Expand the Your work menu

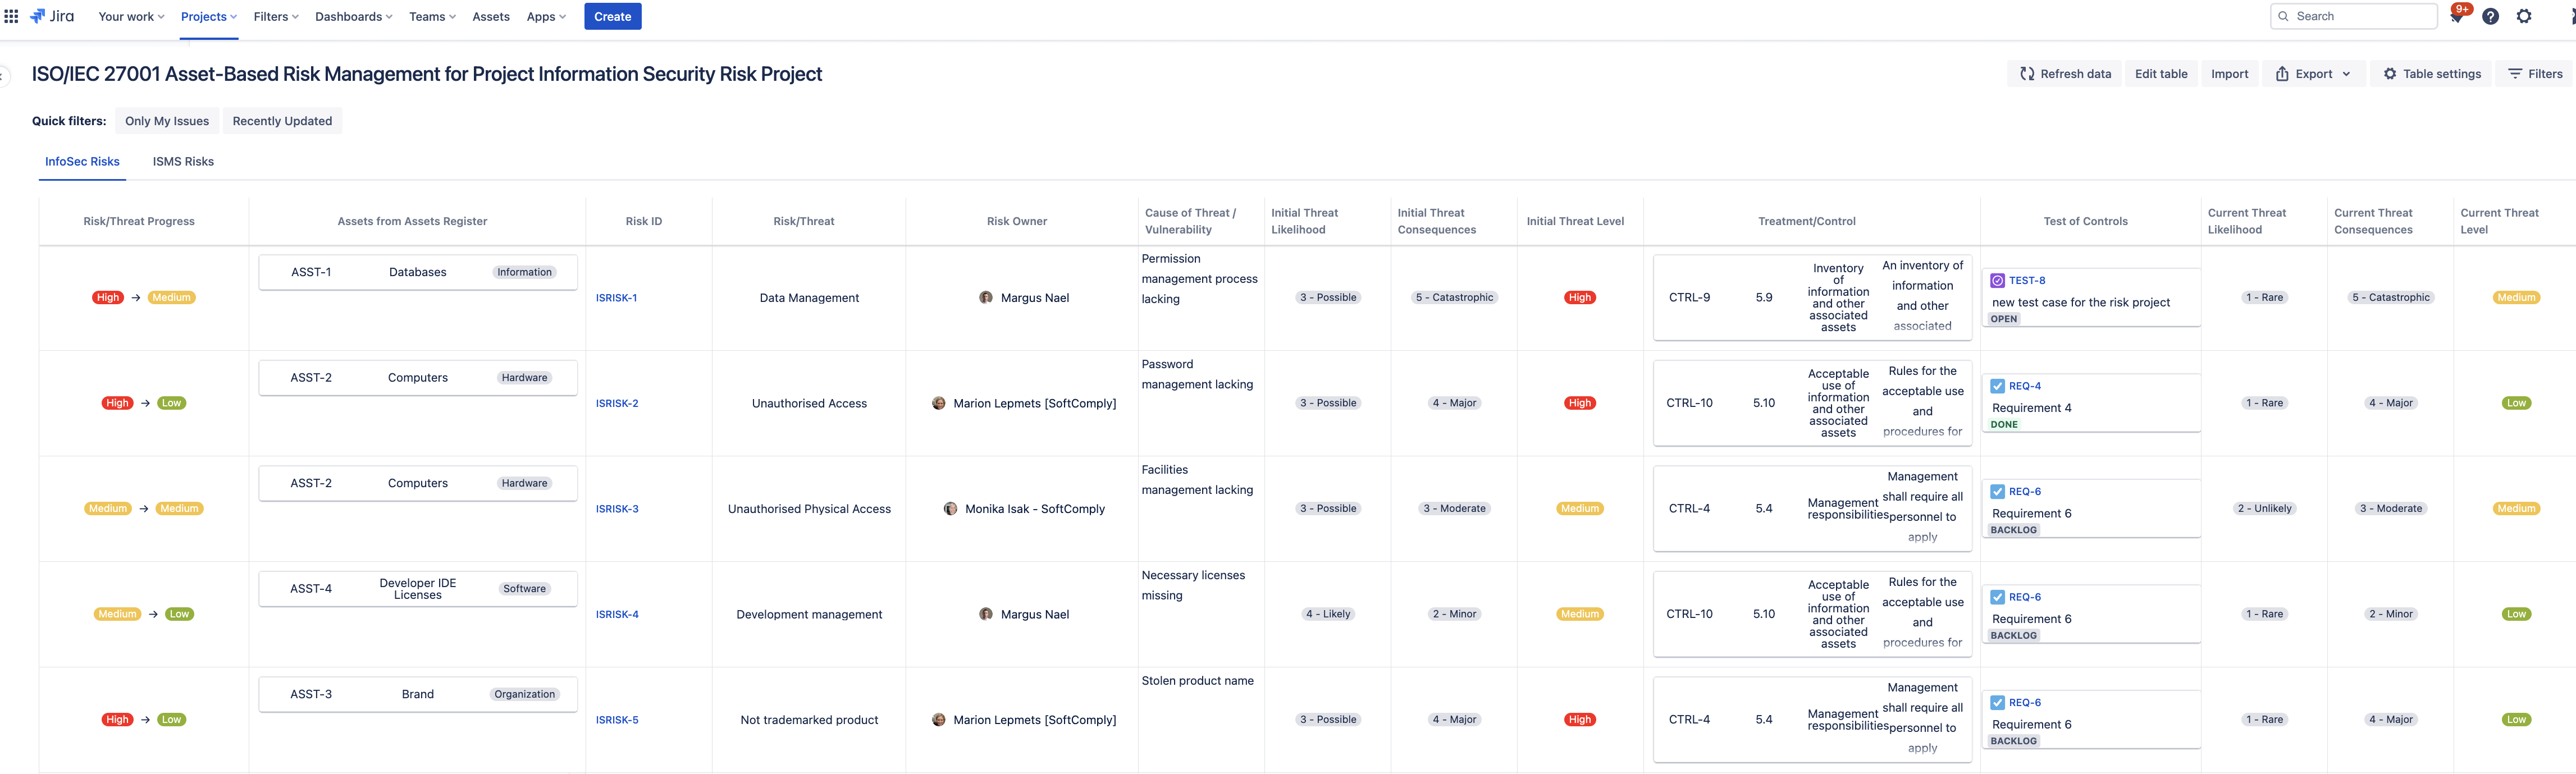(131, 16)
